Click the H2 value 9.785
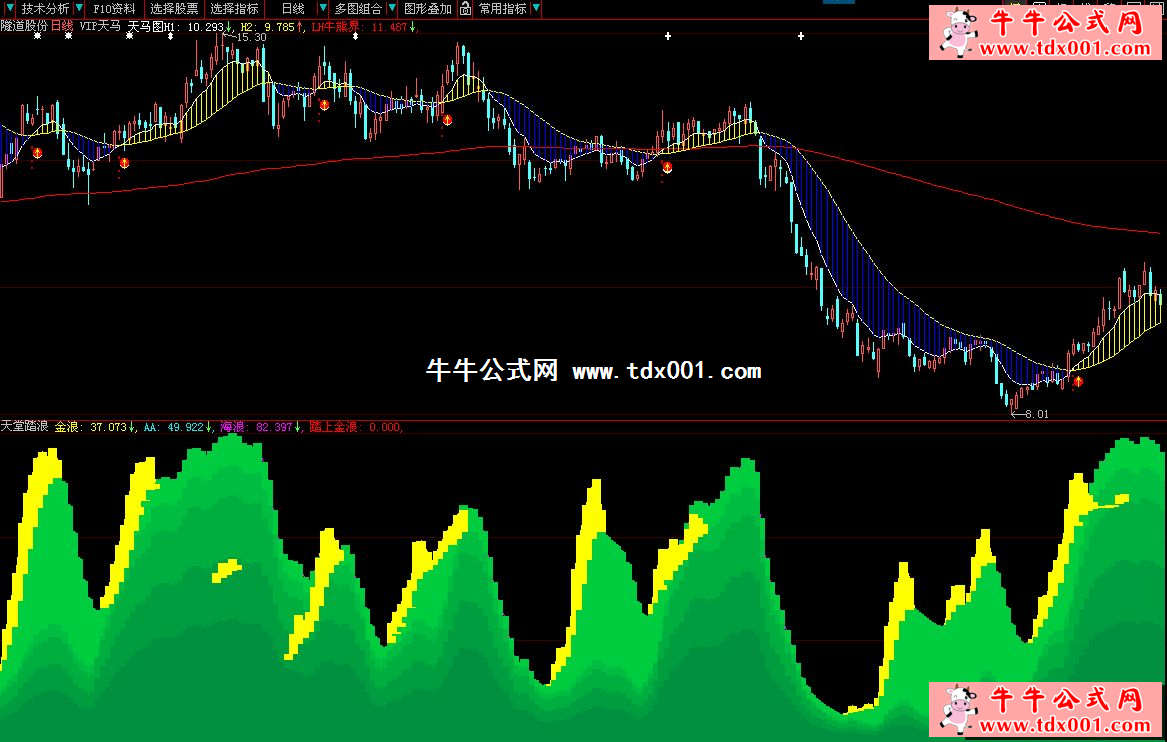1167x742 pixels. 280,27
